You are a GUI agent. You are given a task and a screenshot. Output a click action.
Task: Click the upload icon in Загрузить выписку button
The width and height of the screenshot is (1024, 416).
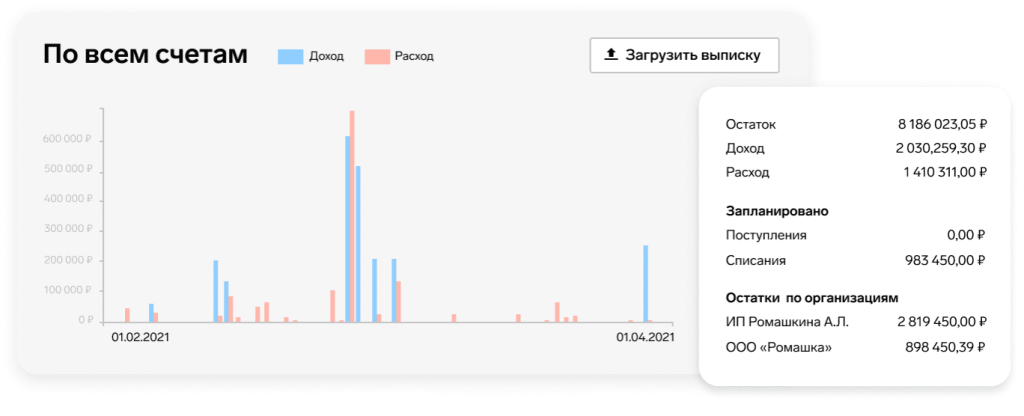point(612,55)
